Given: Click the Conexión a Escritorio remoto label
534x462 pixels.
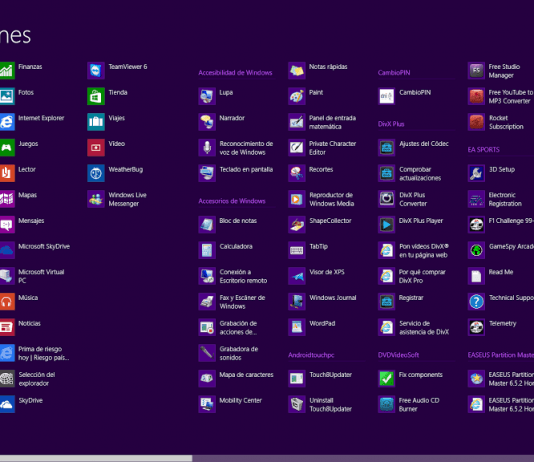Looking at the screenshot, I should (x=243, y=276).
